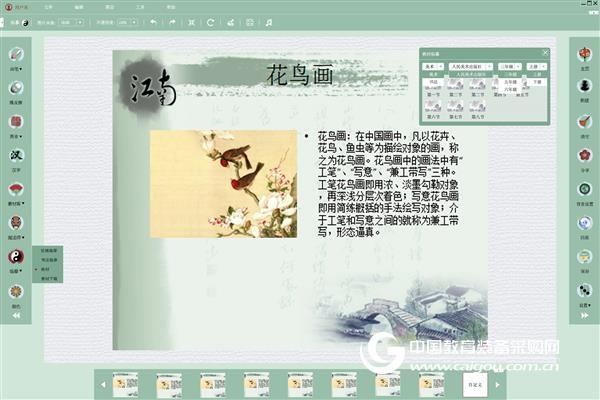Click the paragraph beginning 花鸟画：在中国画中
This screenshot has width=600, height=400.
388,184
